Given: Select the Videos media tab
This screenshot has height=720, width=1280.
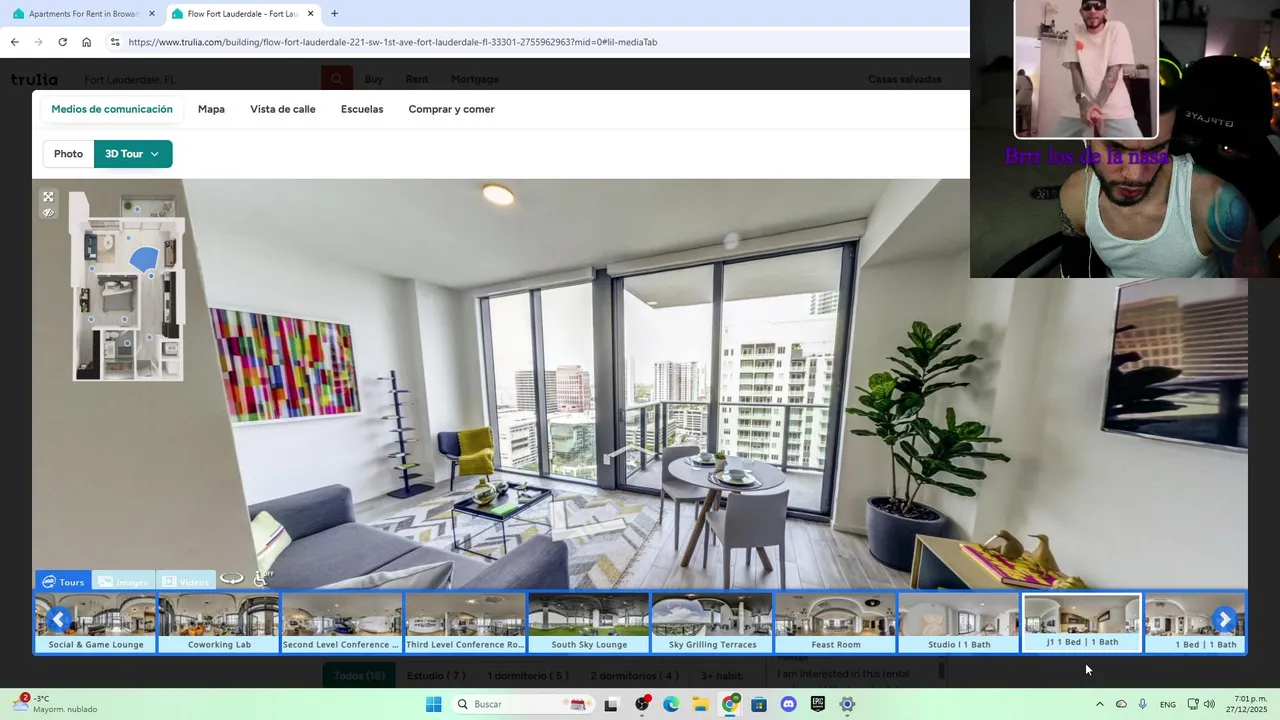Looking at the screenshot, I should point(185,581).
